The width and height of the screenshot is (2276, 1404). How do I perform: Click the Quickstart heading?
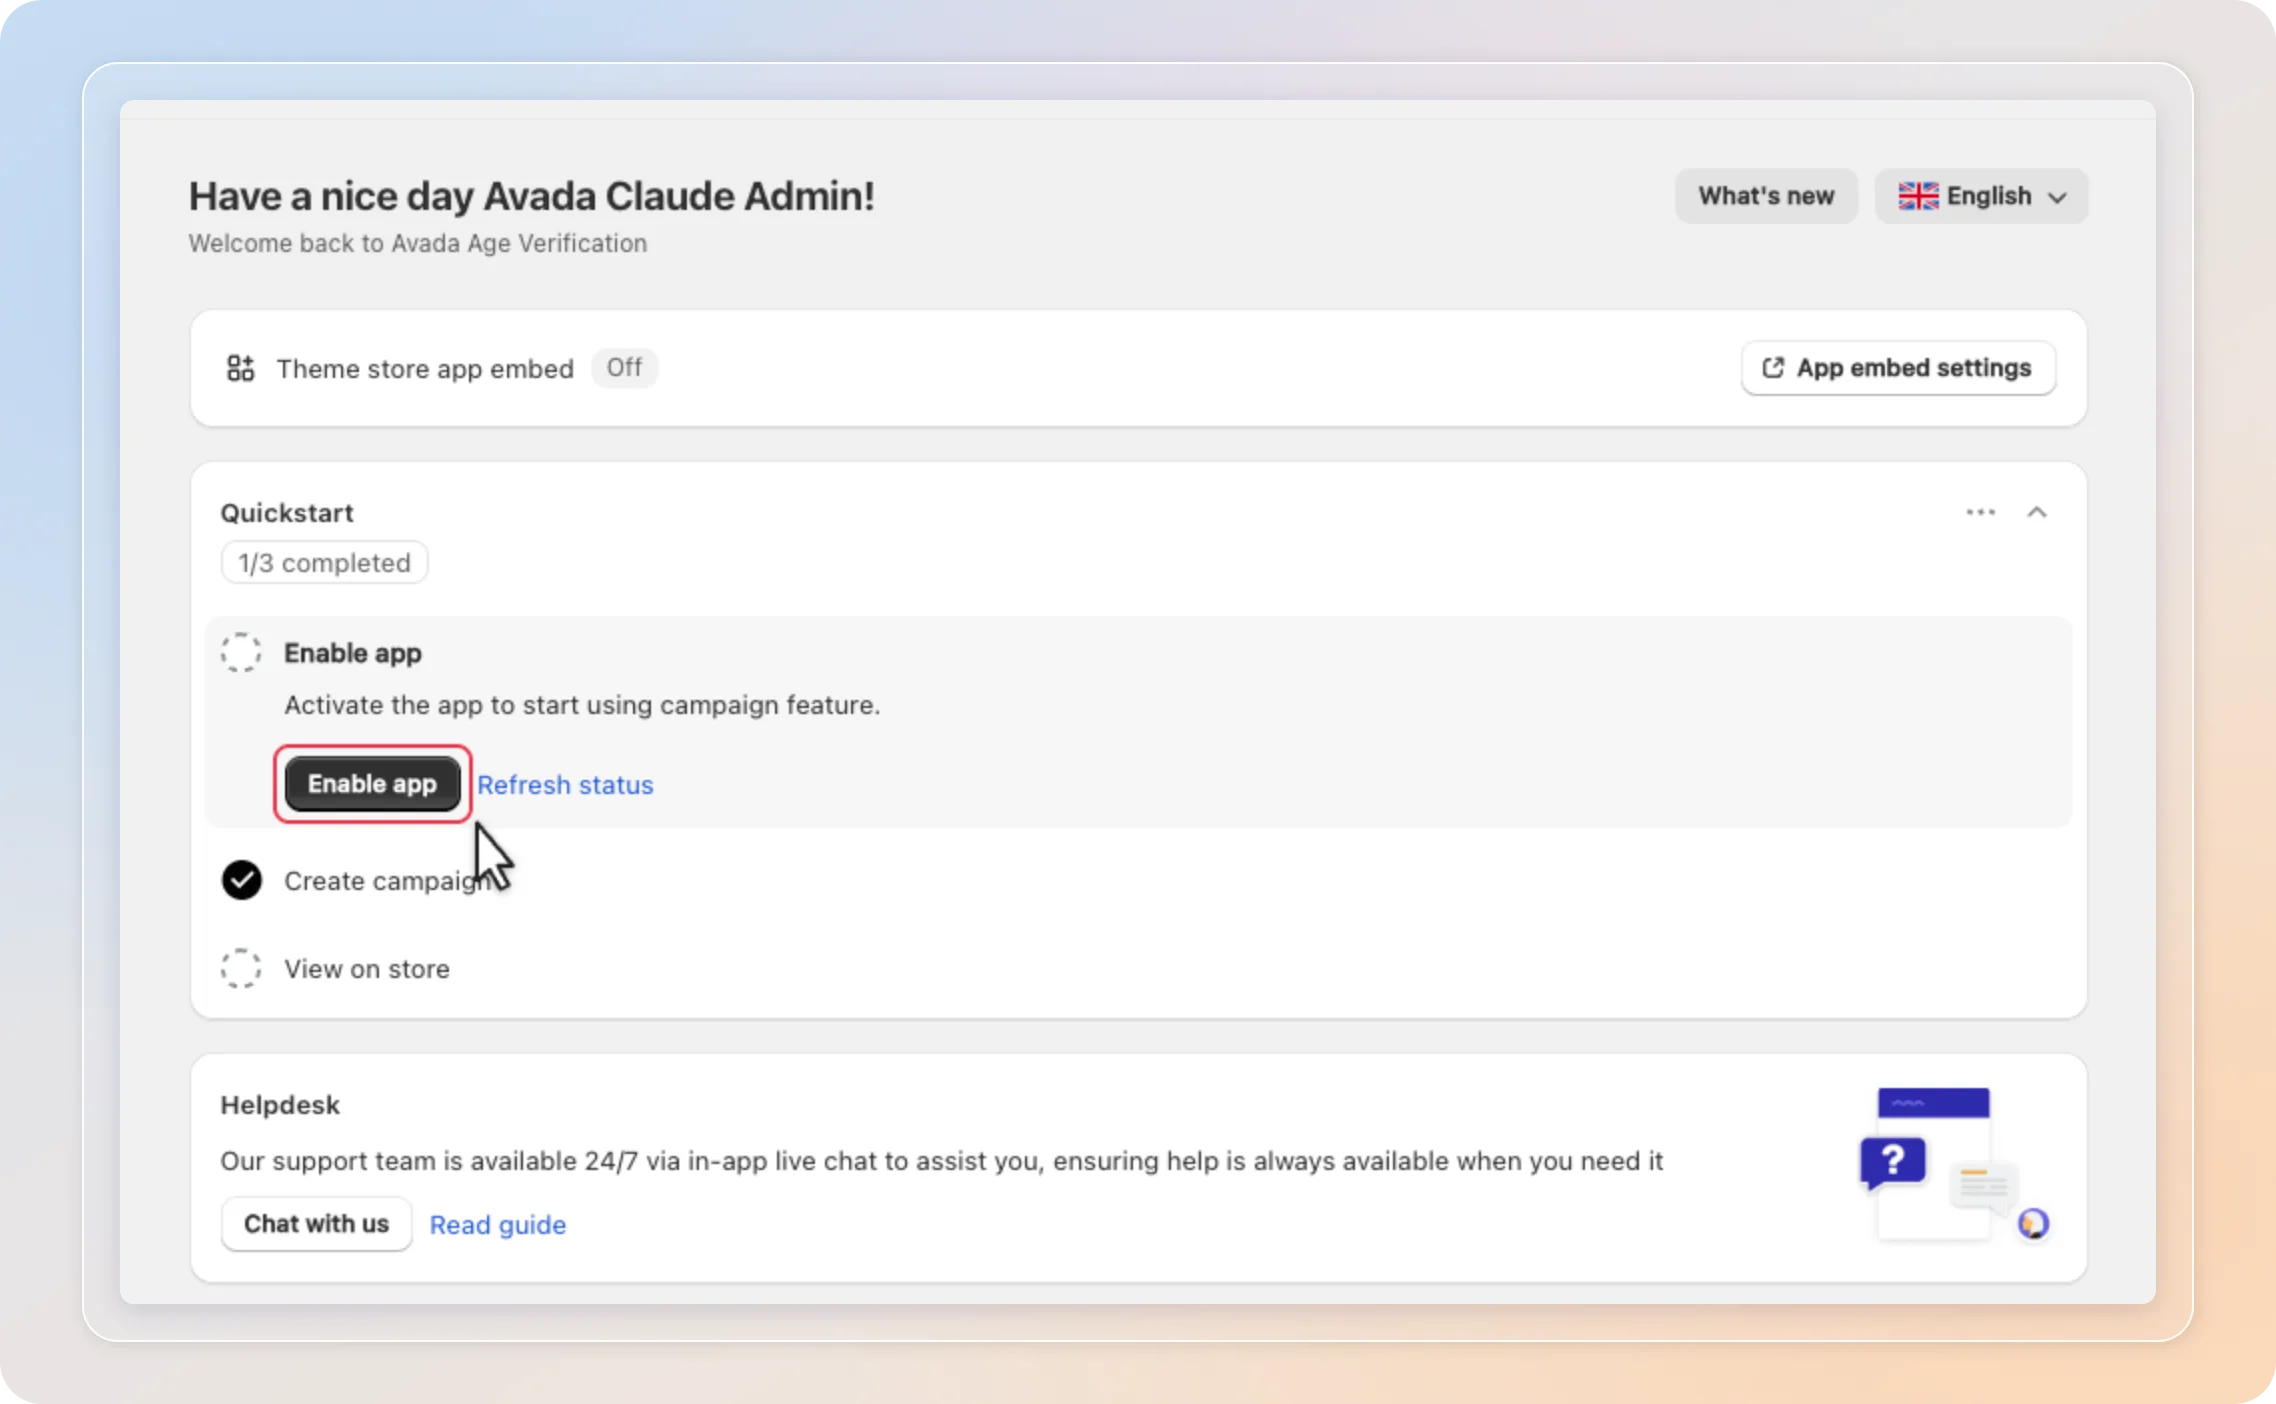287,513
